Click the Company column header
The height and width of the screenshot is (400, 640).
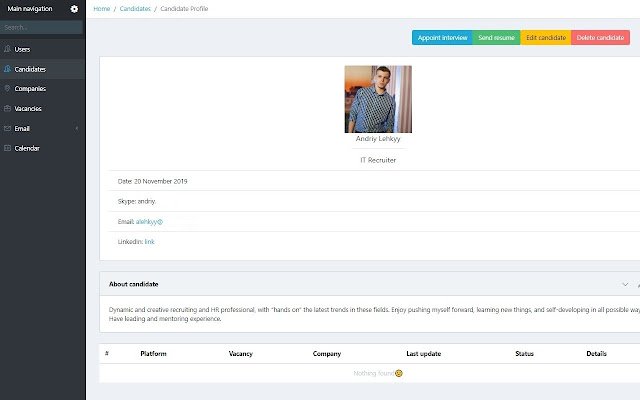(x=327, y=353)
